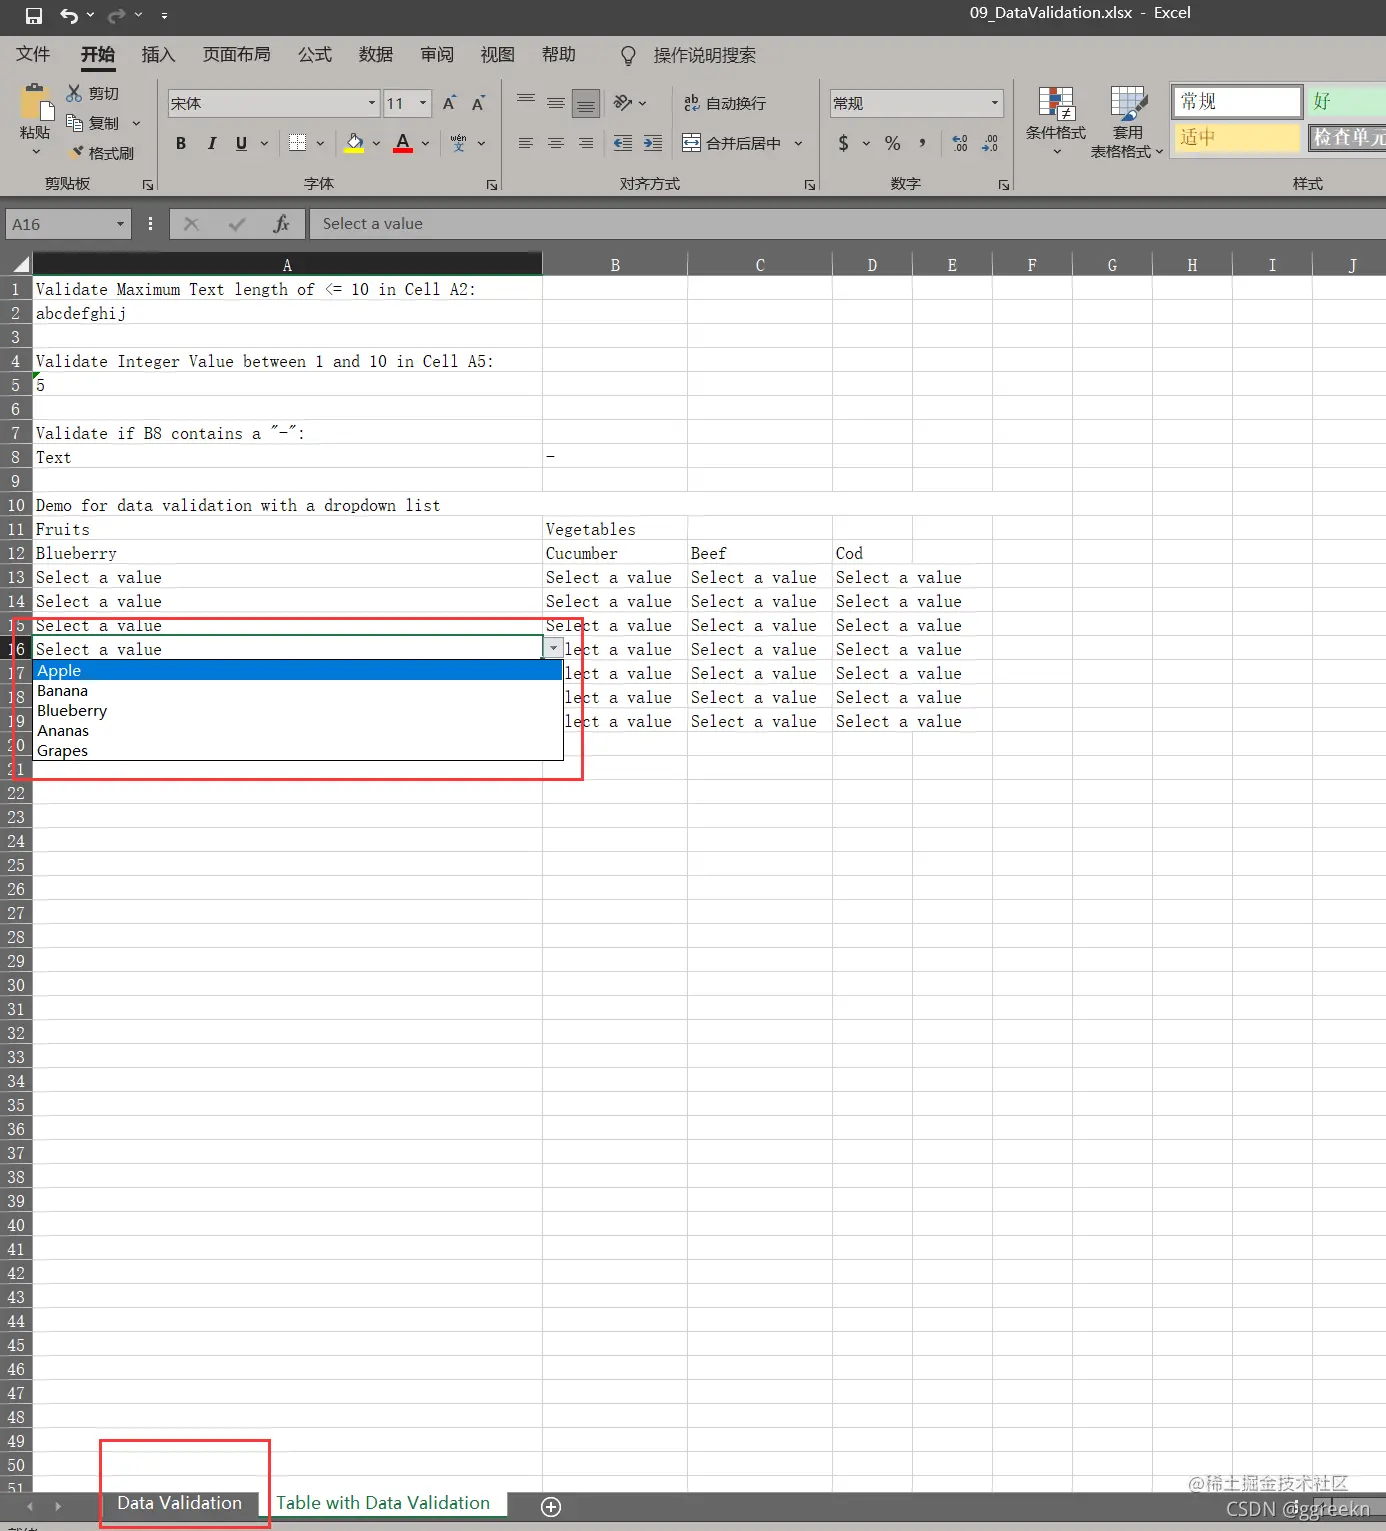This screenshot has height=1531, width=1386.
Task: Click the Copy icon
Action: click(x=74, y=122)
